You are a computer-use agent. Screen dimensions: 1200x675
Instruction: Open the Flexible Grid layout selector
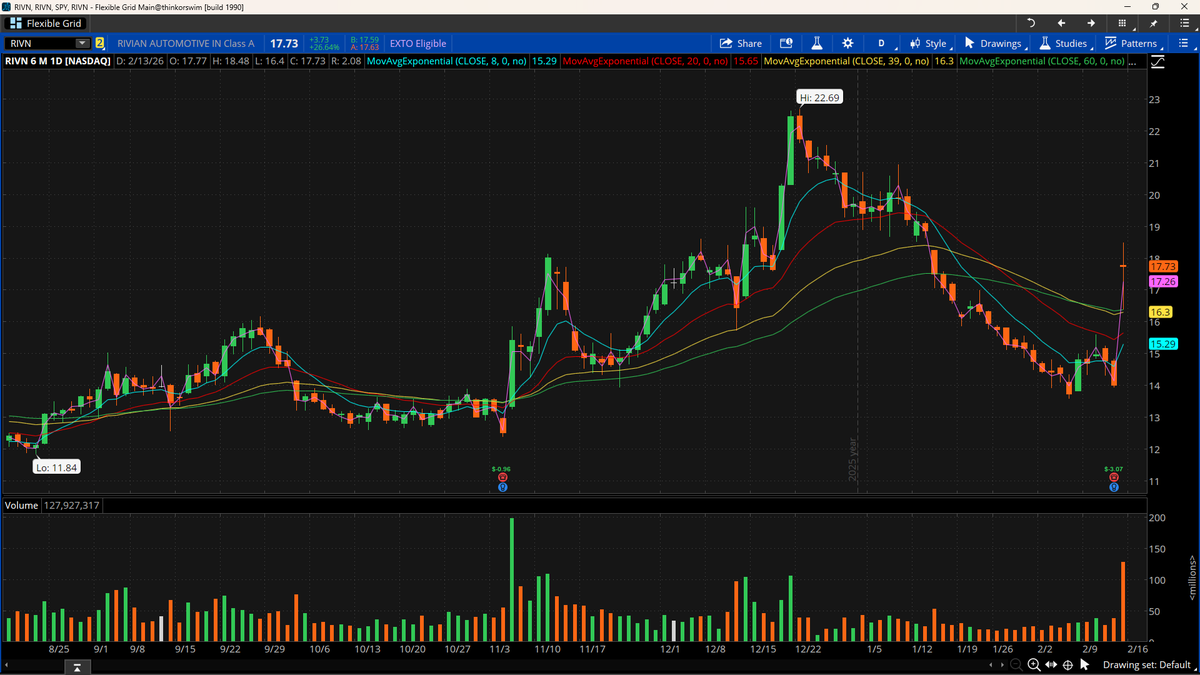click(x=47, y=23)
